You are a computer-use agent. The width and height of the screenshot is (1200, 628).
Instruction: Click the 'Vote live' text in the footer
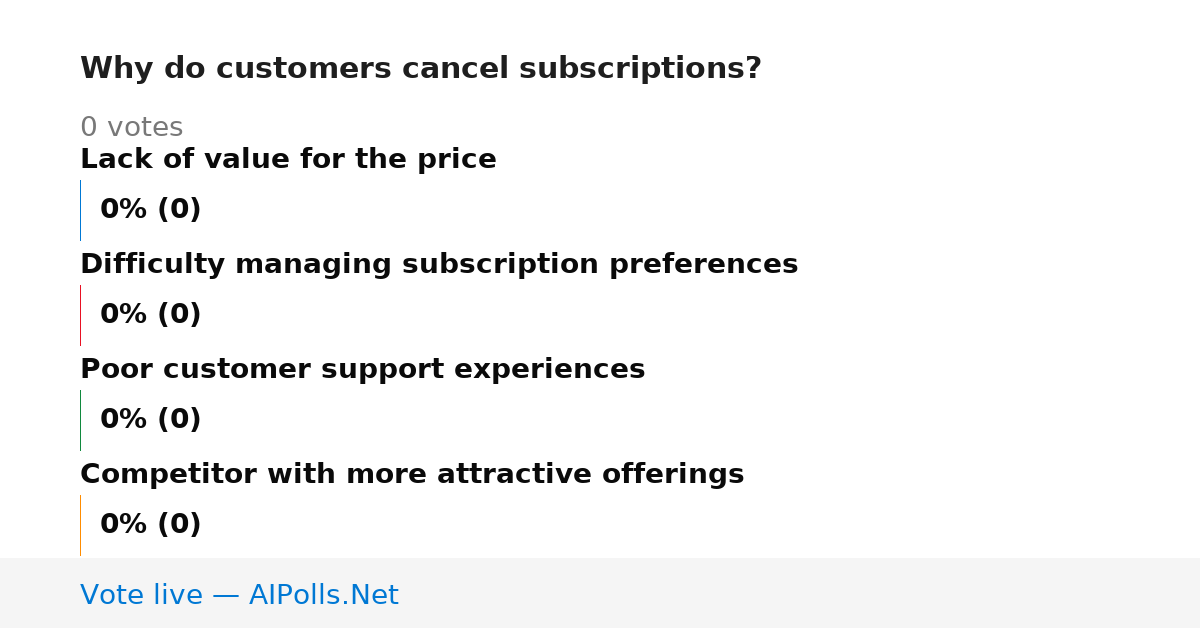click(x=141, y=596)
